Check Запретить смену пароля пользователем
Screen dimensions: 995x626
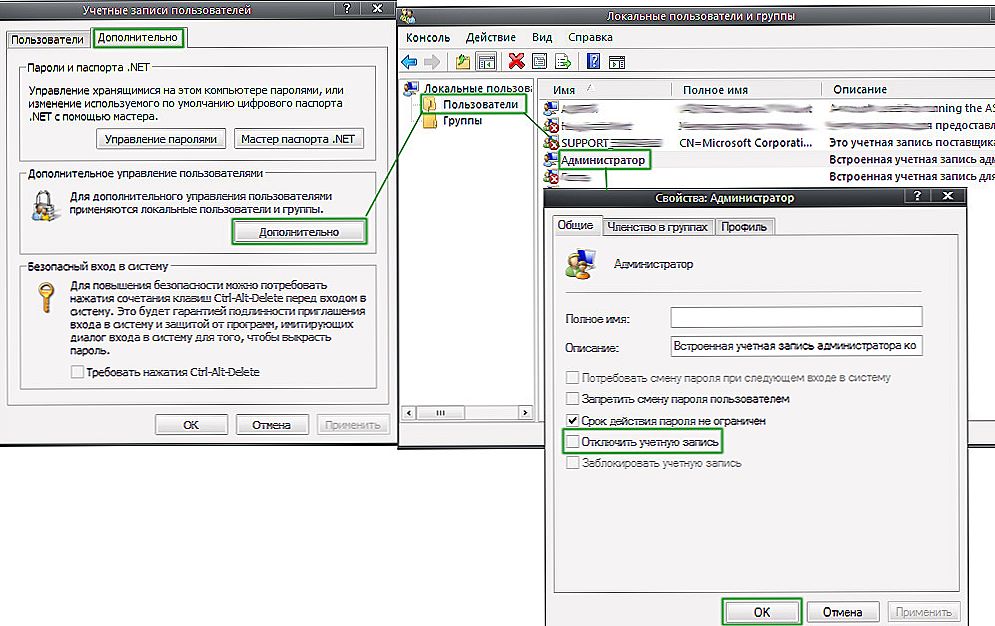[572, 399]
